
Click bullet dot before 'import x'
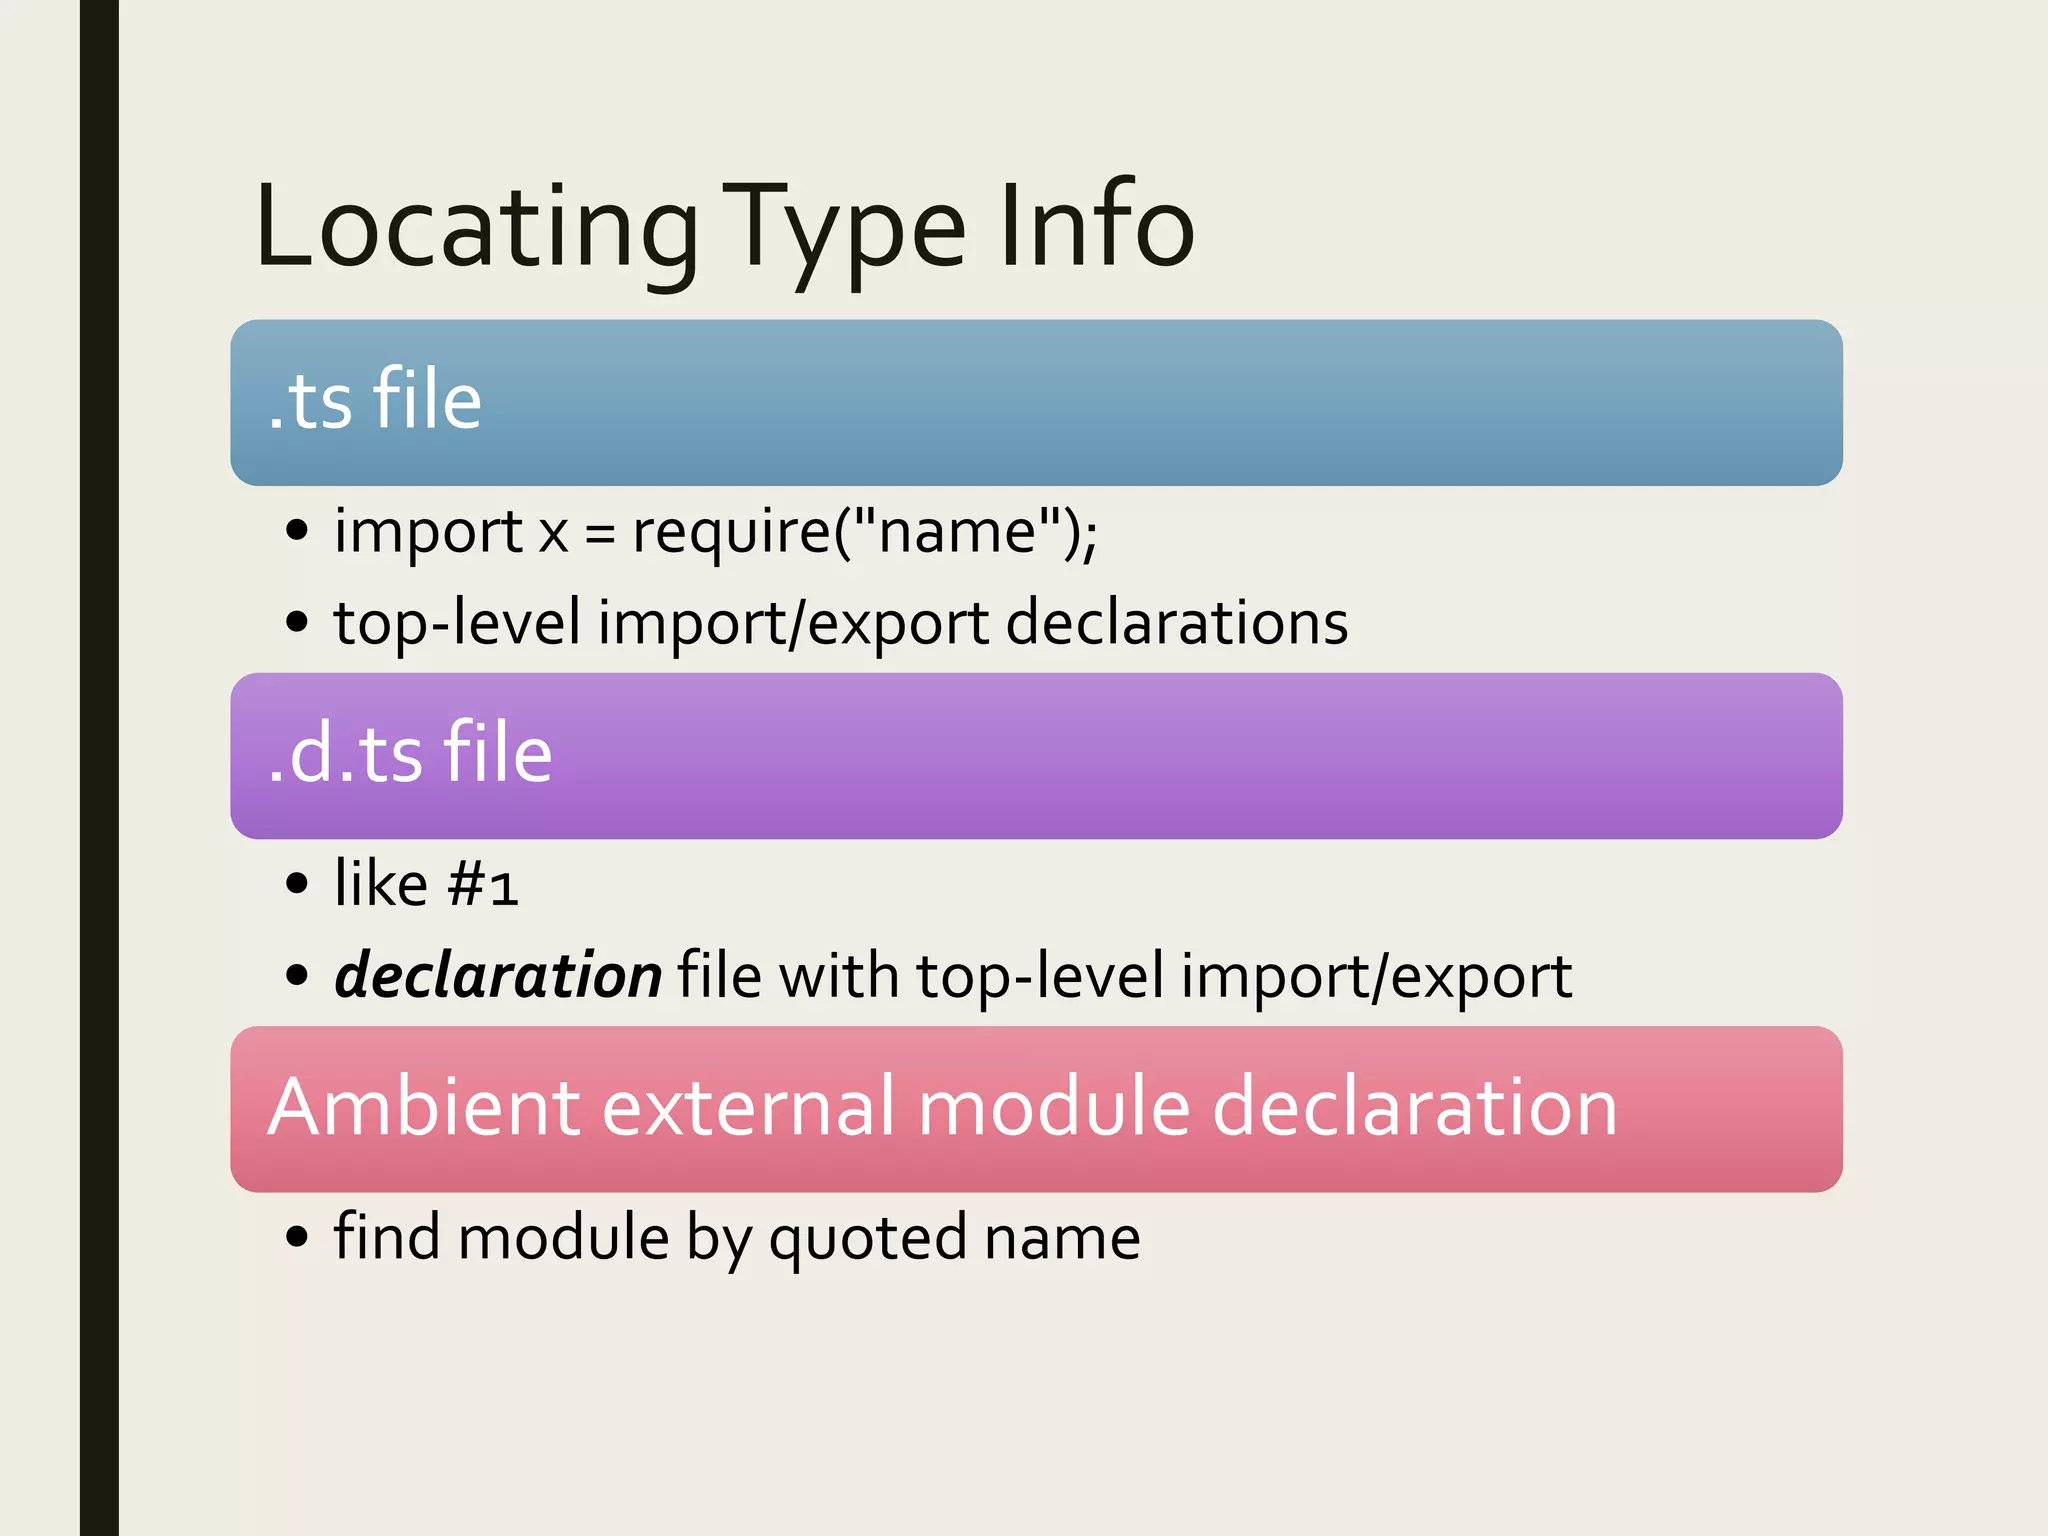pyautogui.click(x=296, y=531)
